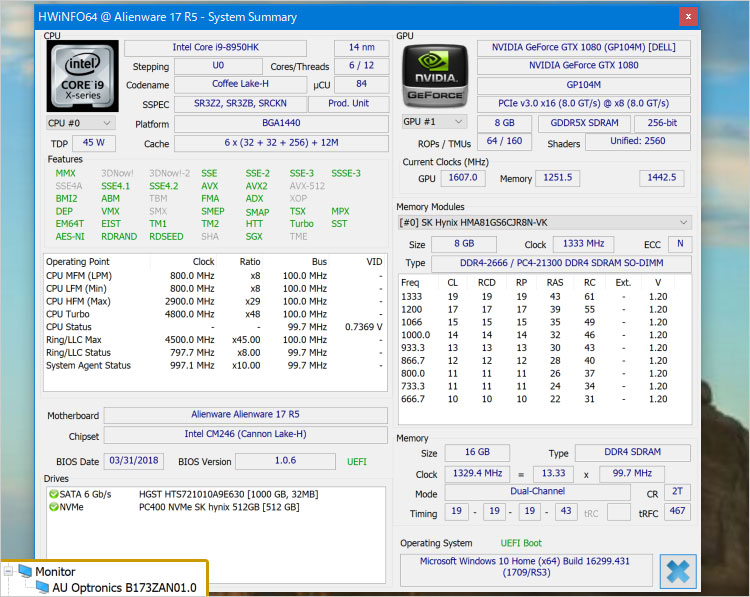Click the Coffee Lake-H codename field
This screenshot has height=597, width=750.
point(240,84)
